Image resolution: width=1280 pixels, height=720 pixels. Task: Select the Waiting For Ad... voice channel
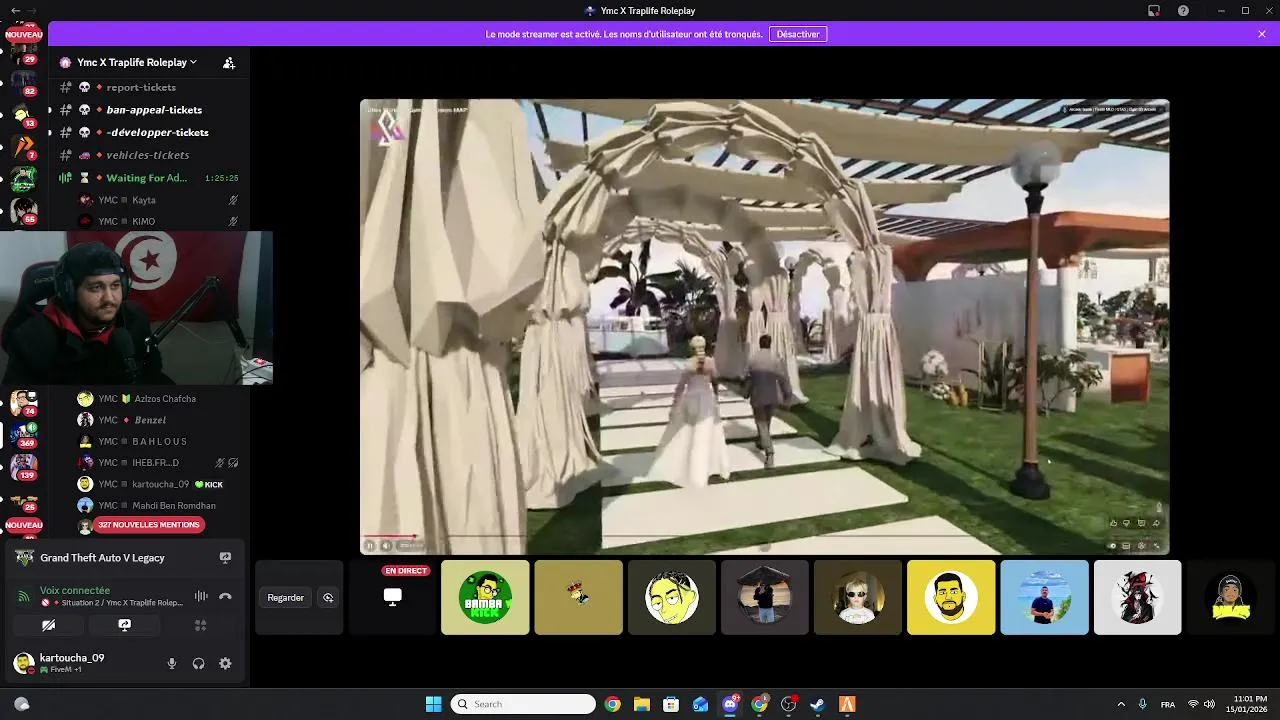[149, 178]
